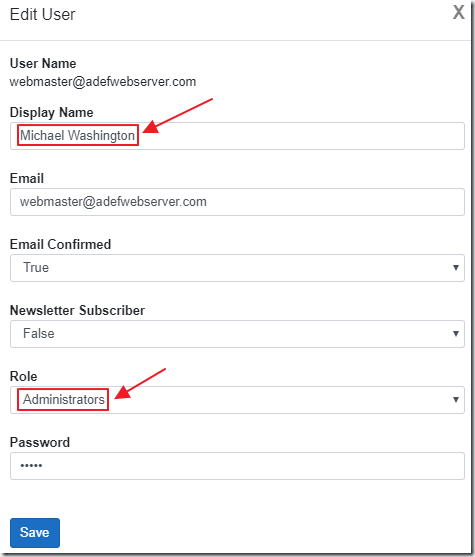This screenshot has height=557, width=475.
Task: Expand Role dropdown via its arrow
Action: [x=455, y=400]
